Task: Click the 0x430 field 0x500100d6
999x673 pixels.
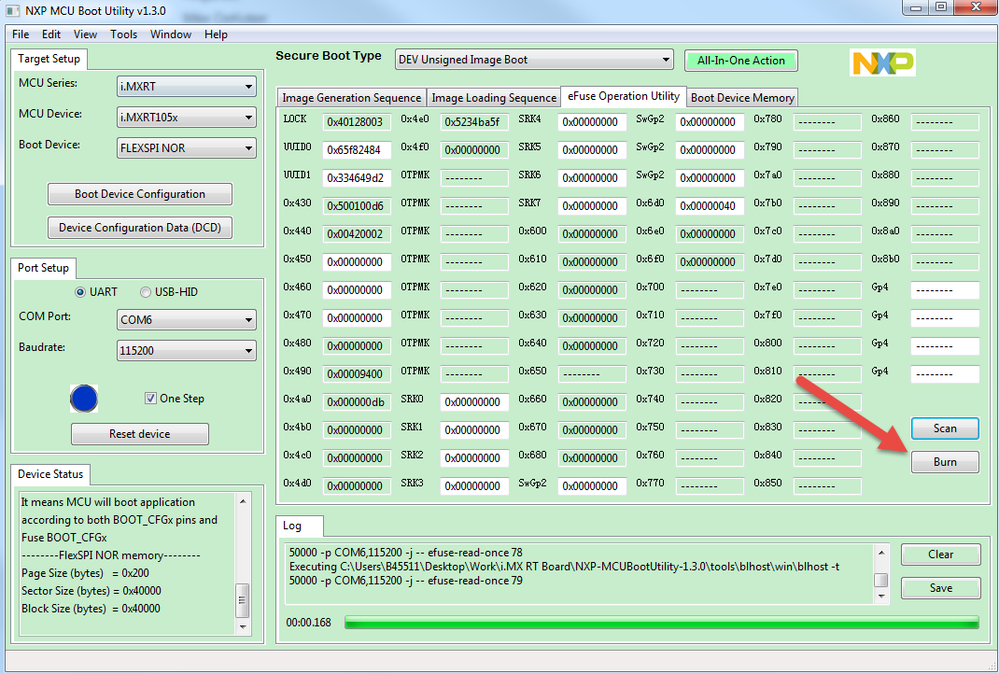Action: 357,206
